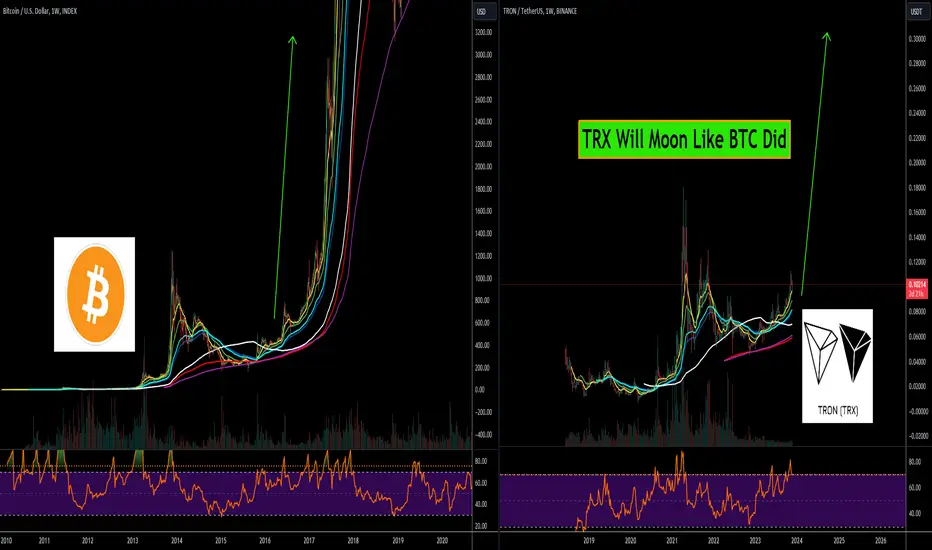Screen dimensions: 932x550
Task: Click the 2014 year label on Bitcoin time axis
Action: tap(177, 540)
